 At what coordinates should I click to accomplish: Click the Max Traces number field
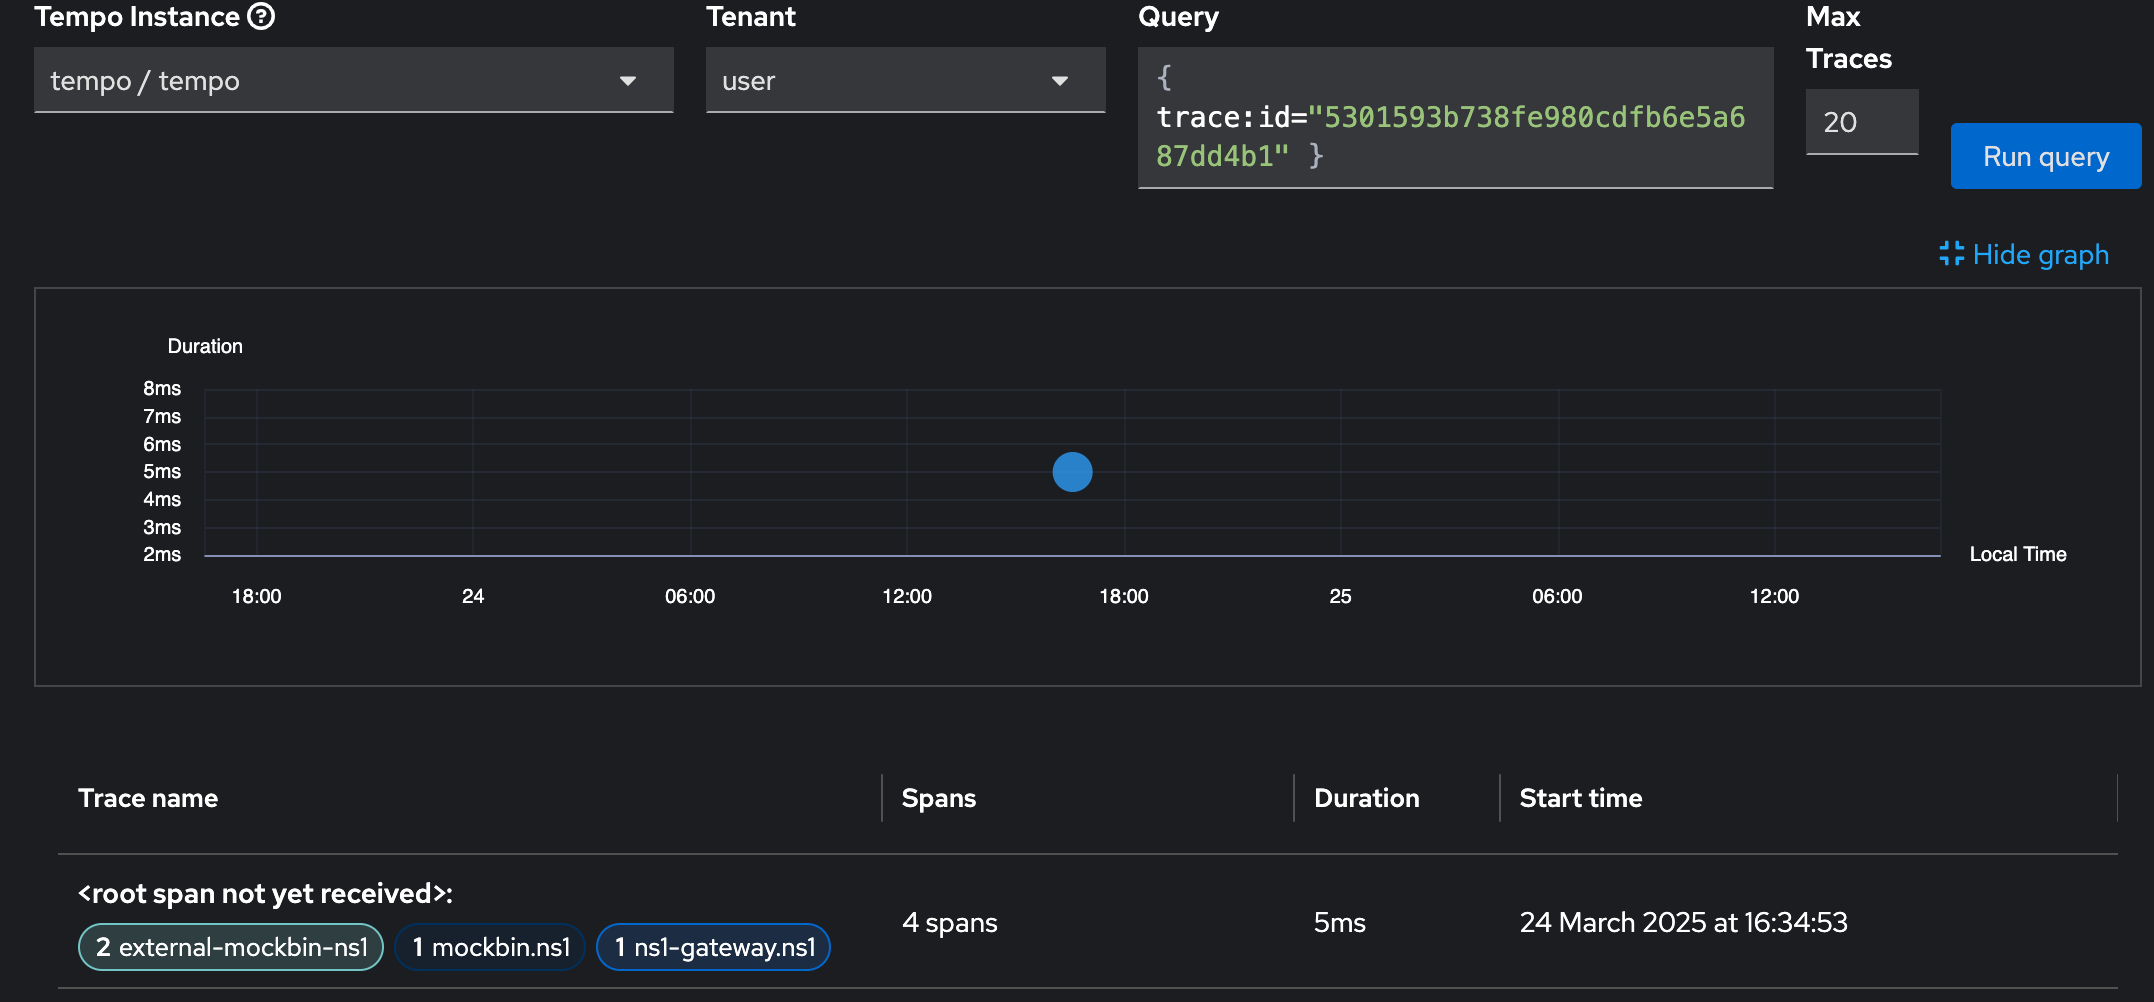pos(1861,122)
